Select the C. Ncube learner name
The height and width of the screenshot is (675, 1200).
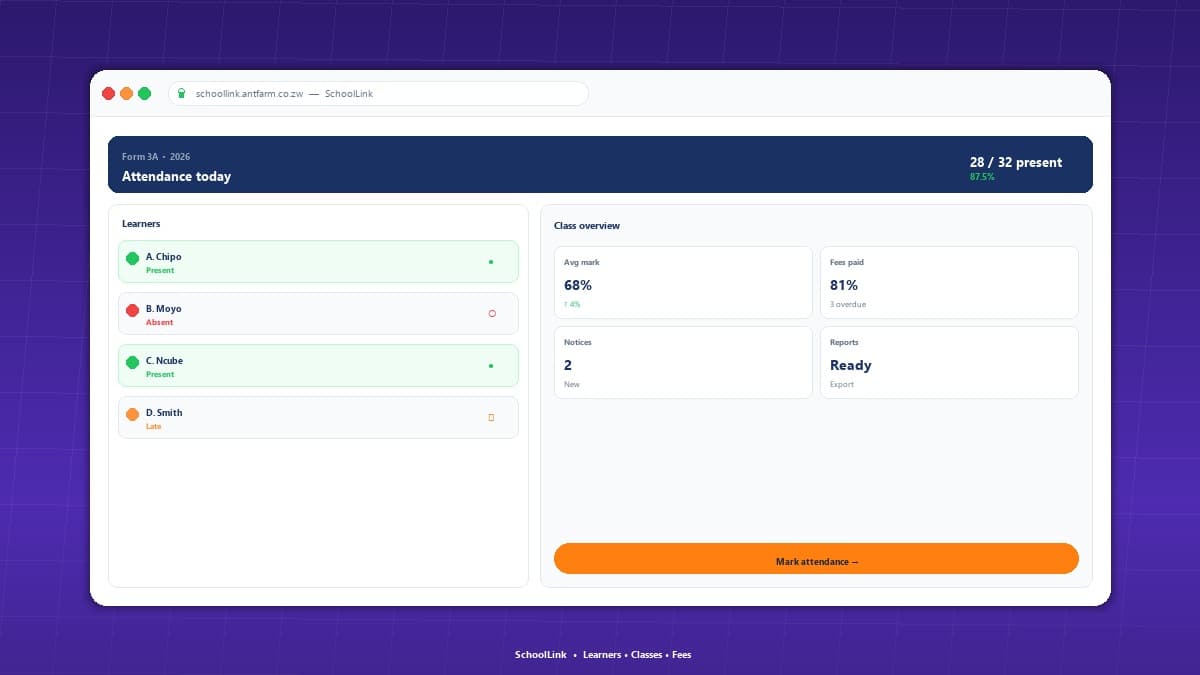(164, 361)
